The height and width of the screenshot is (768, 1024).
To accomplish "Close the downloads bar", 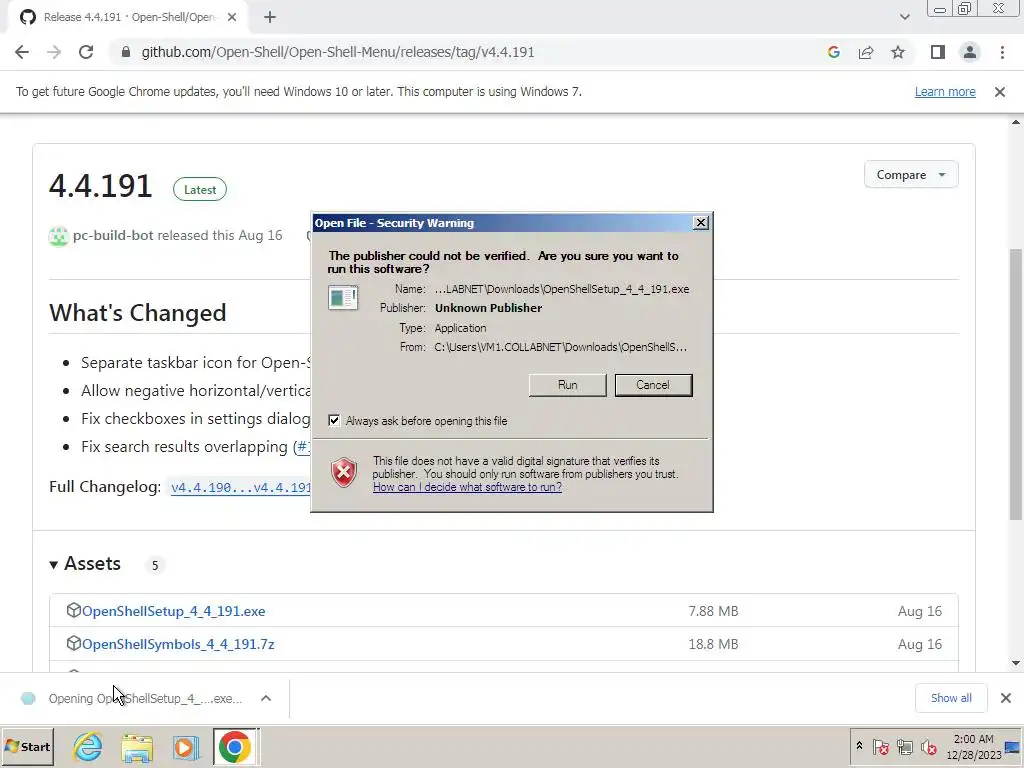I will coord(1006,698).
